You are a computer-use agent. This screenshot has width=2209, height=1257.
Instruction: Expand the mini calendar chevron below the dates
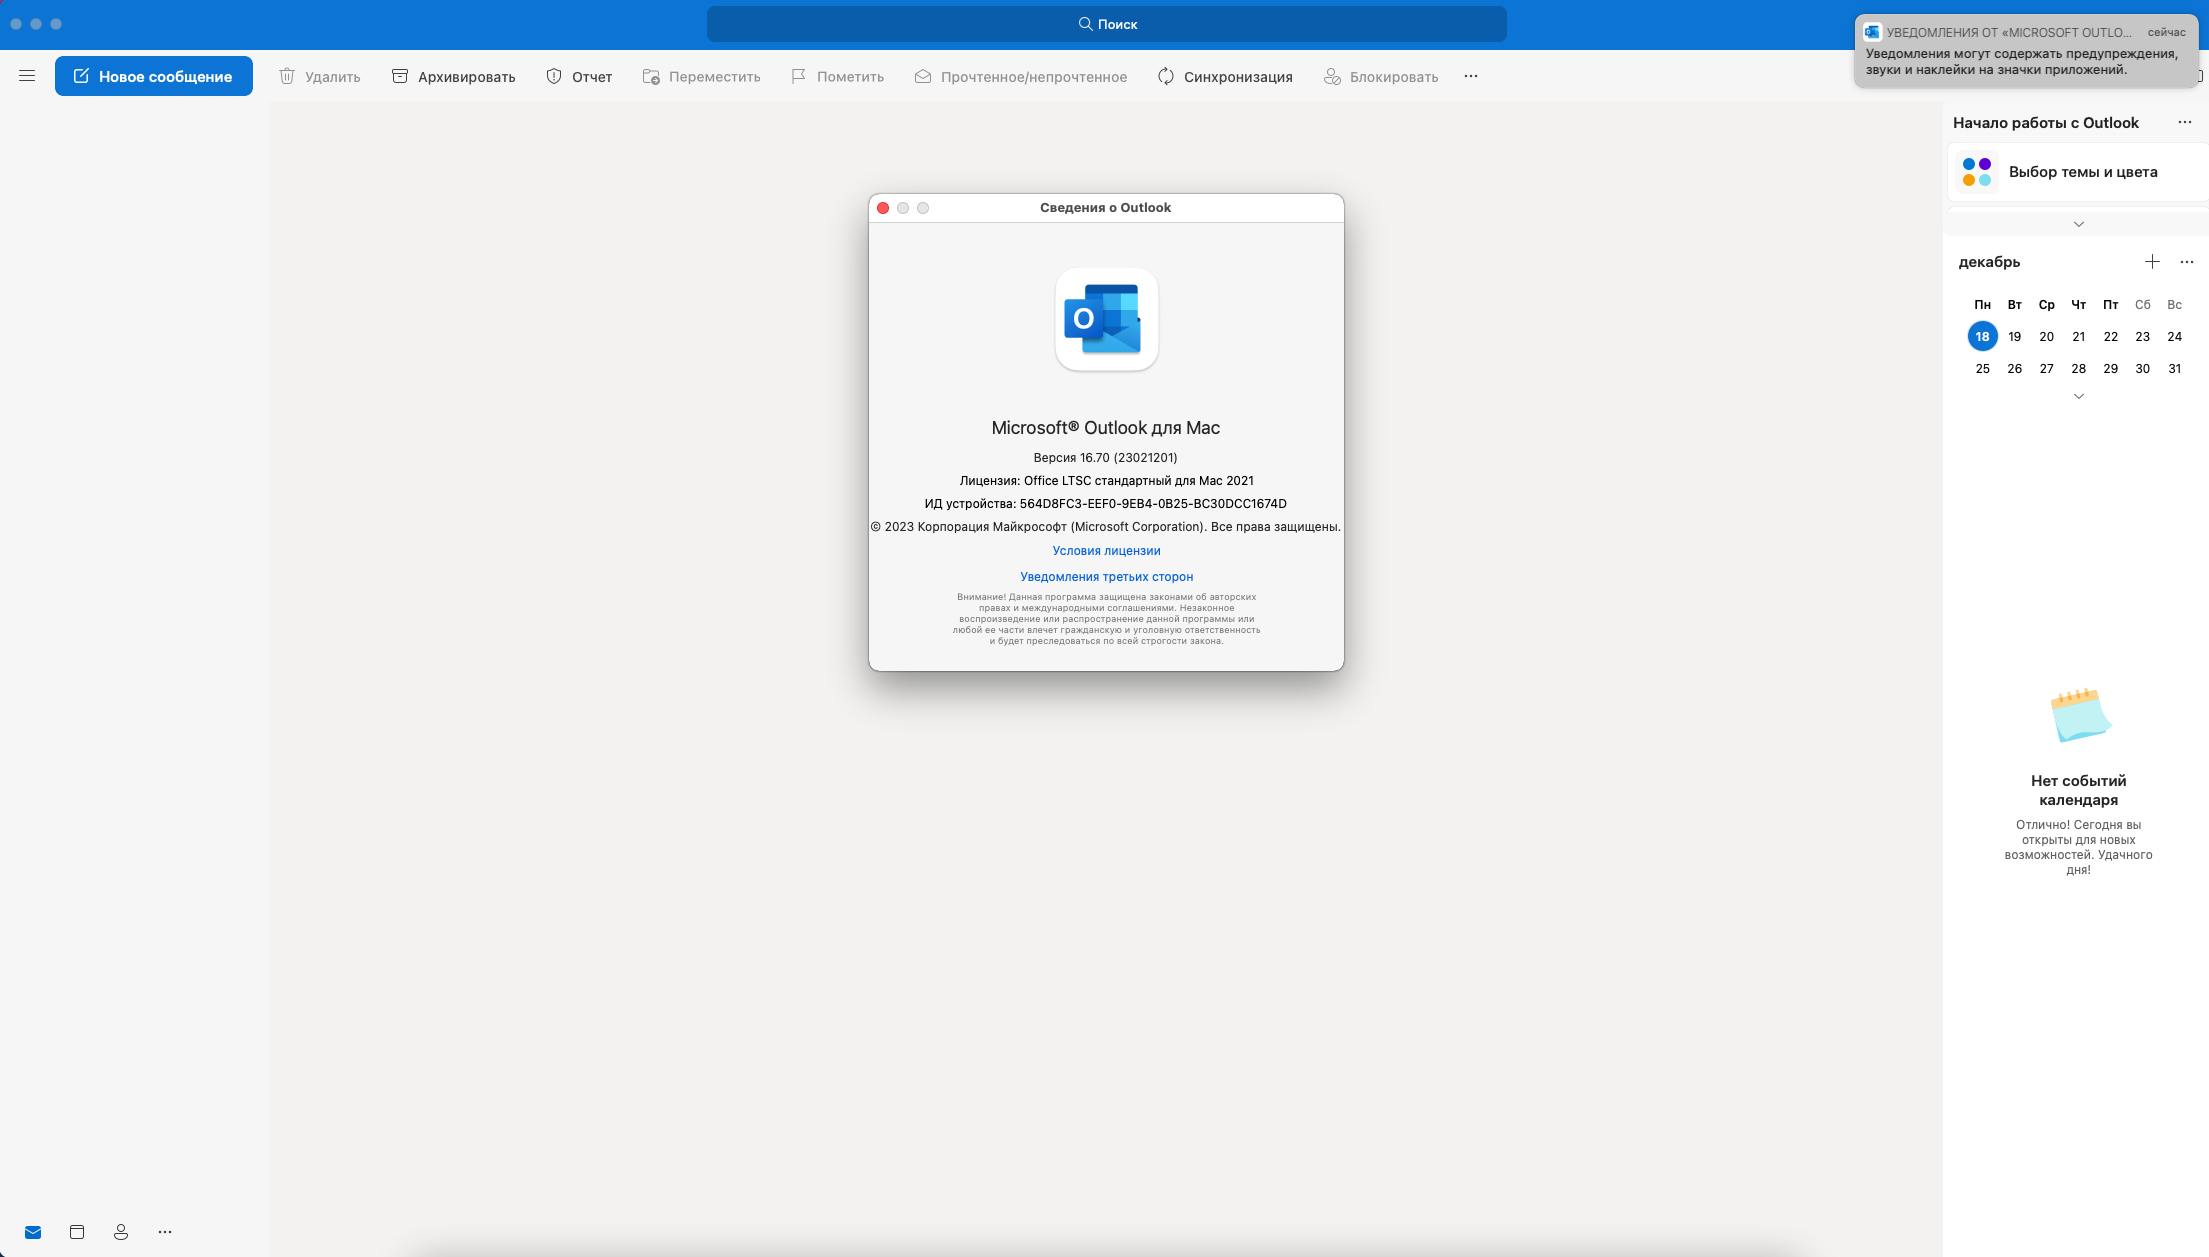tap(2079, 396)
